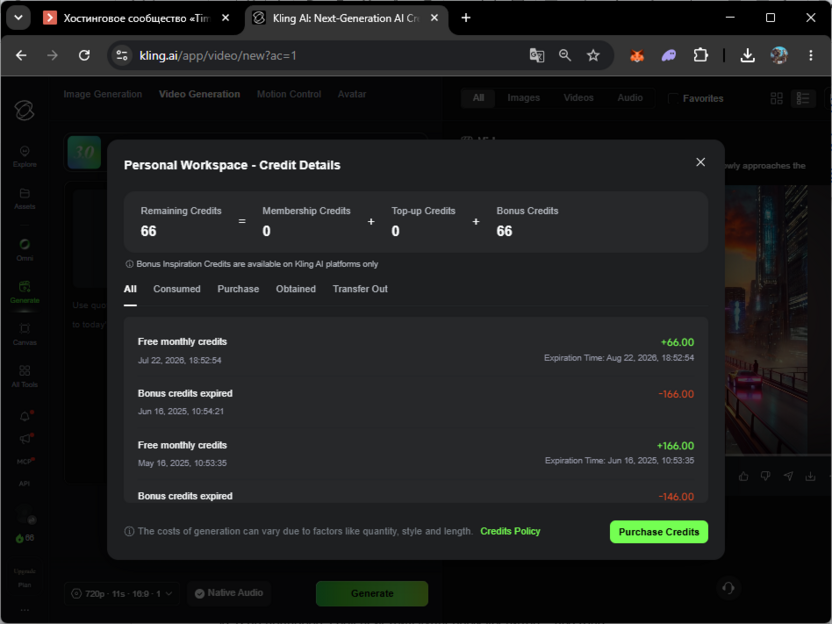Click the Purchase Credits button
832x624 pixels.
point(658,532)
